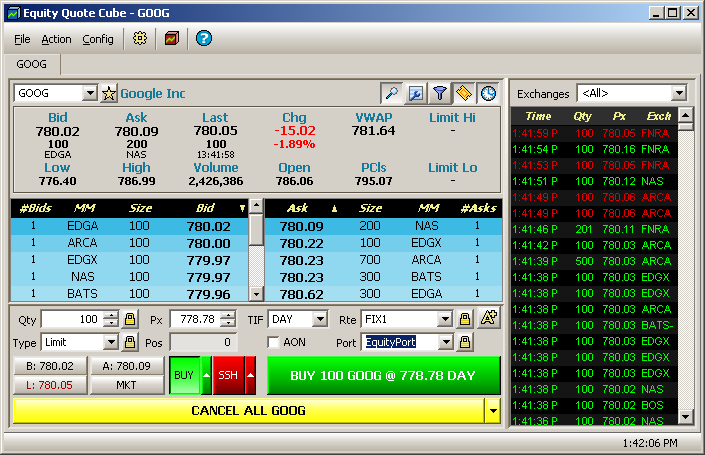This screenshot has width=705, height=455.
Task: Click the Qty input field
Action: (72, 319)
